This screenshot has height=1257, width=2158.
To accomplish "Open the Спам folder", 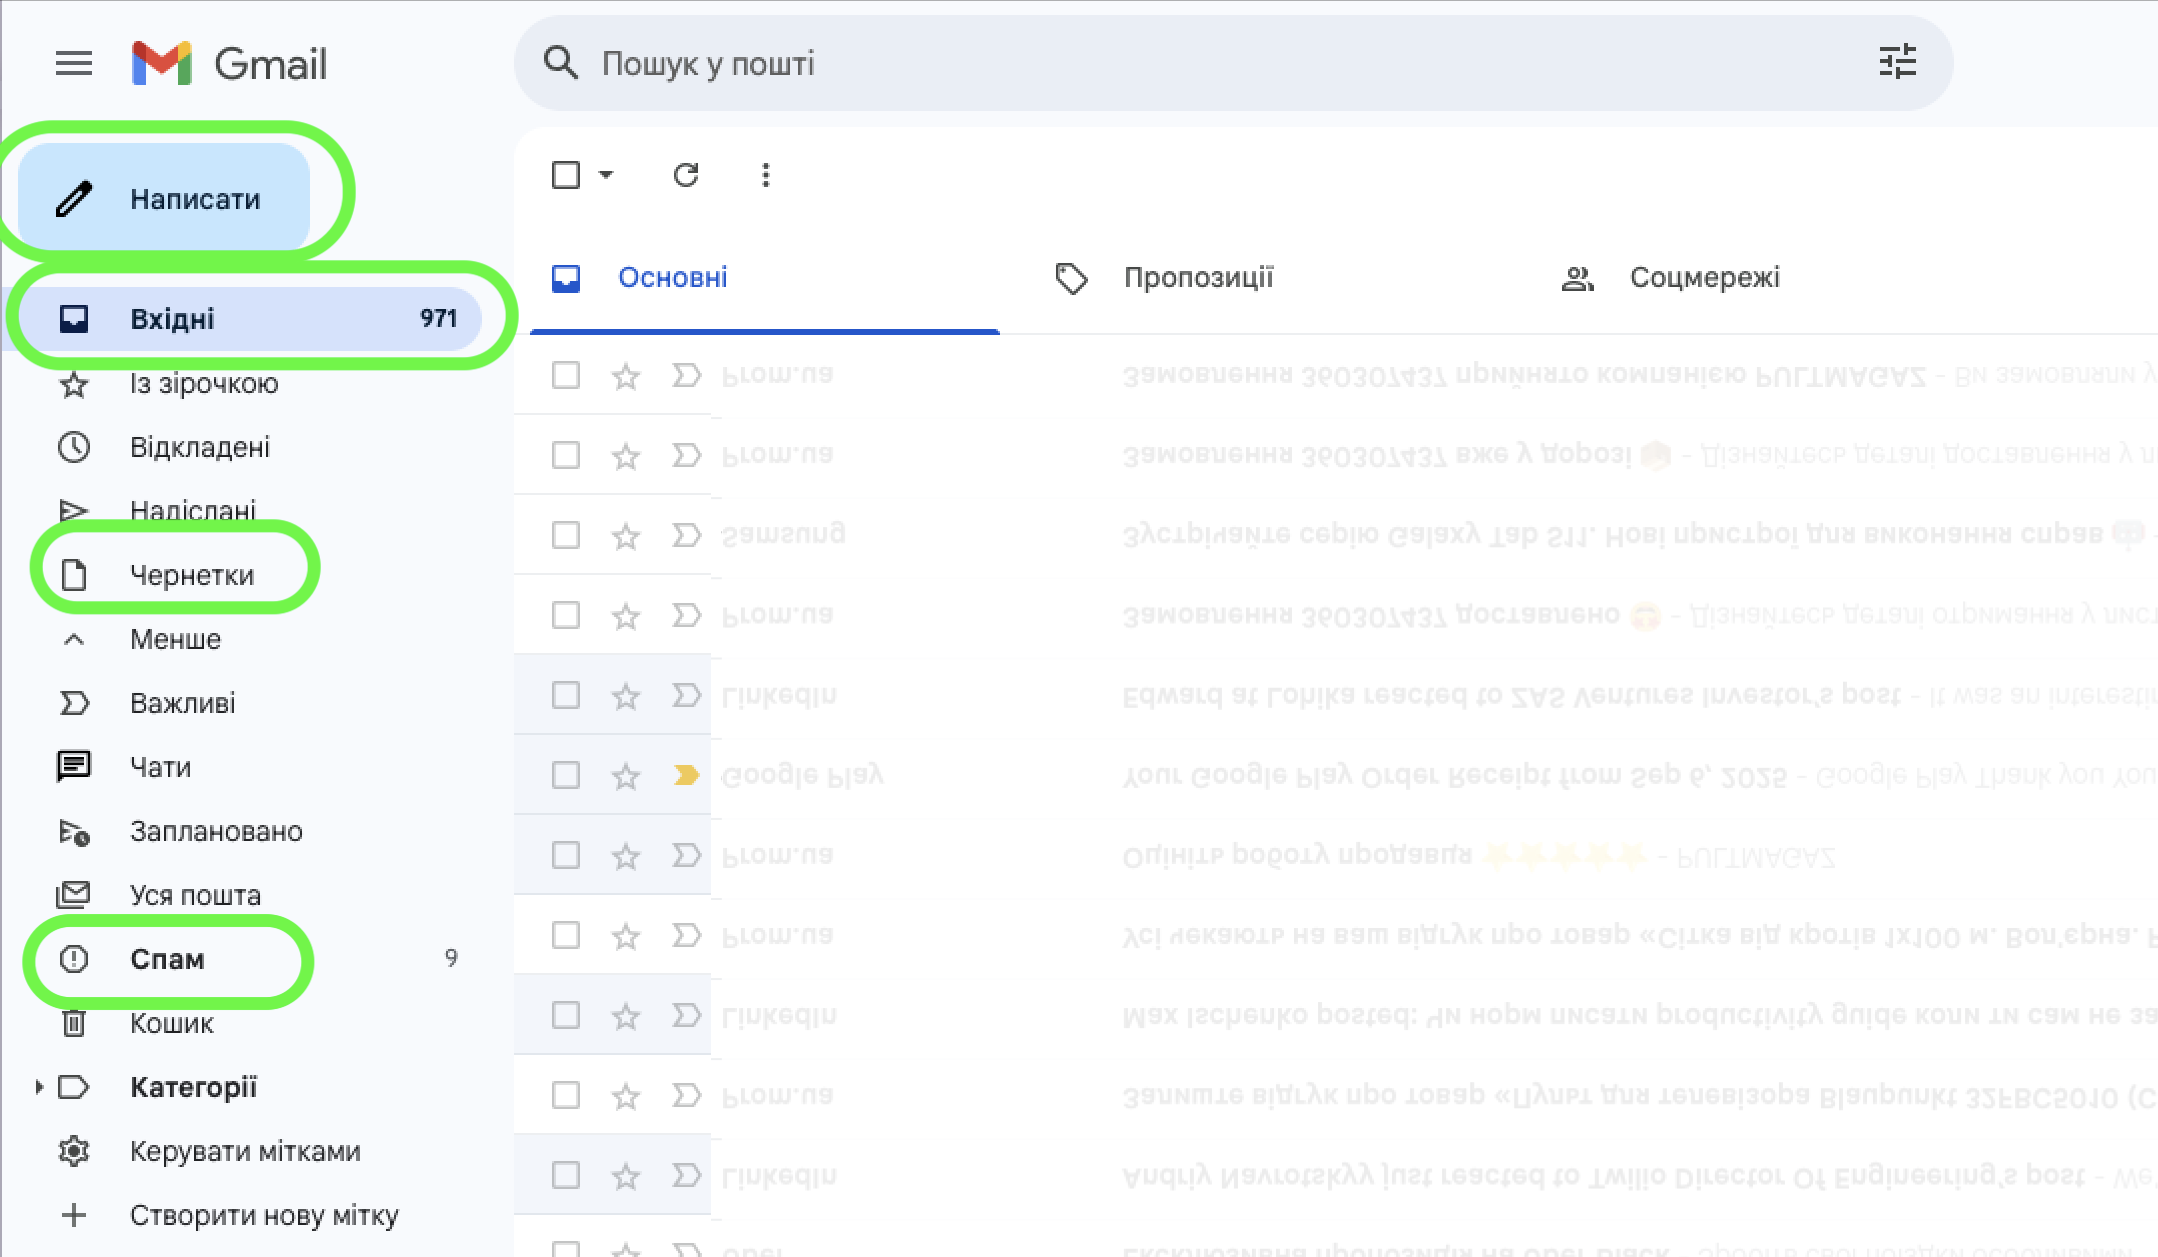I will [x=167, y=959].
